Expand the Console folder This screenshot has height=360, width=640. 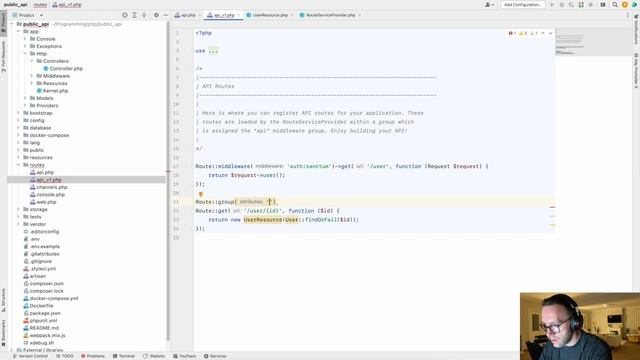(25, 39)
